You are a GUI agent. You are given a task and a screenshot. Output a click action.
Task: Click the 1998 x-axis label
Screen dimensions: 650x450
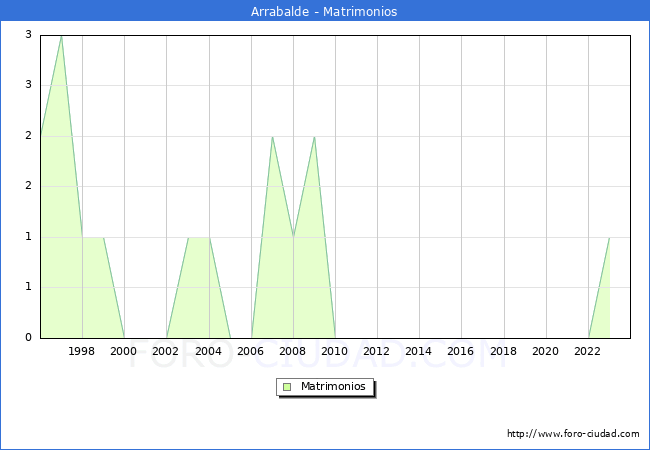click(81, 351)
